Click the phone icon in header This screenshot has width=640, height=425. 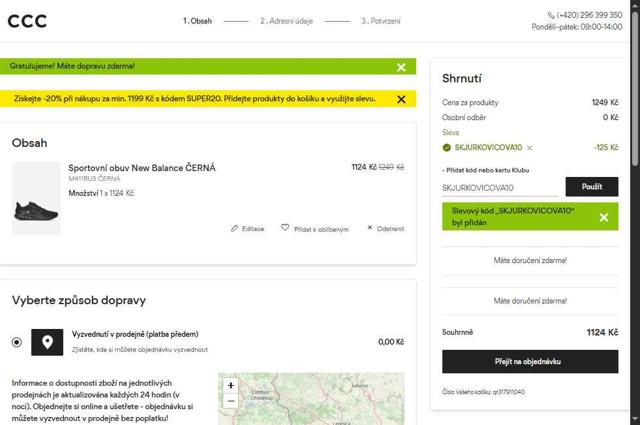[x=551, y=15]
